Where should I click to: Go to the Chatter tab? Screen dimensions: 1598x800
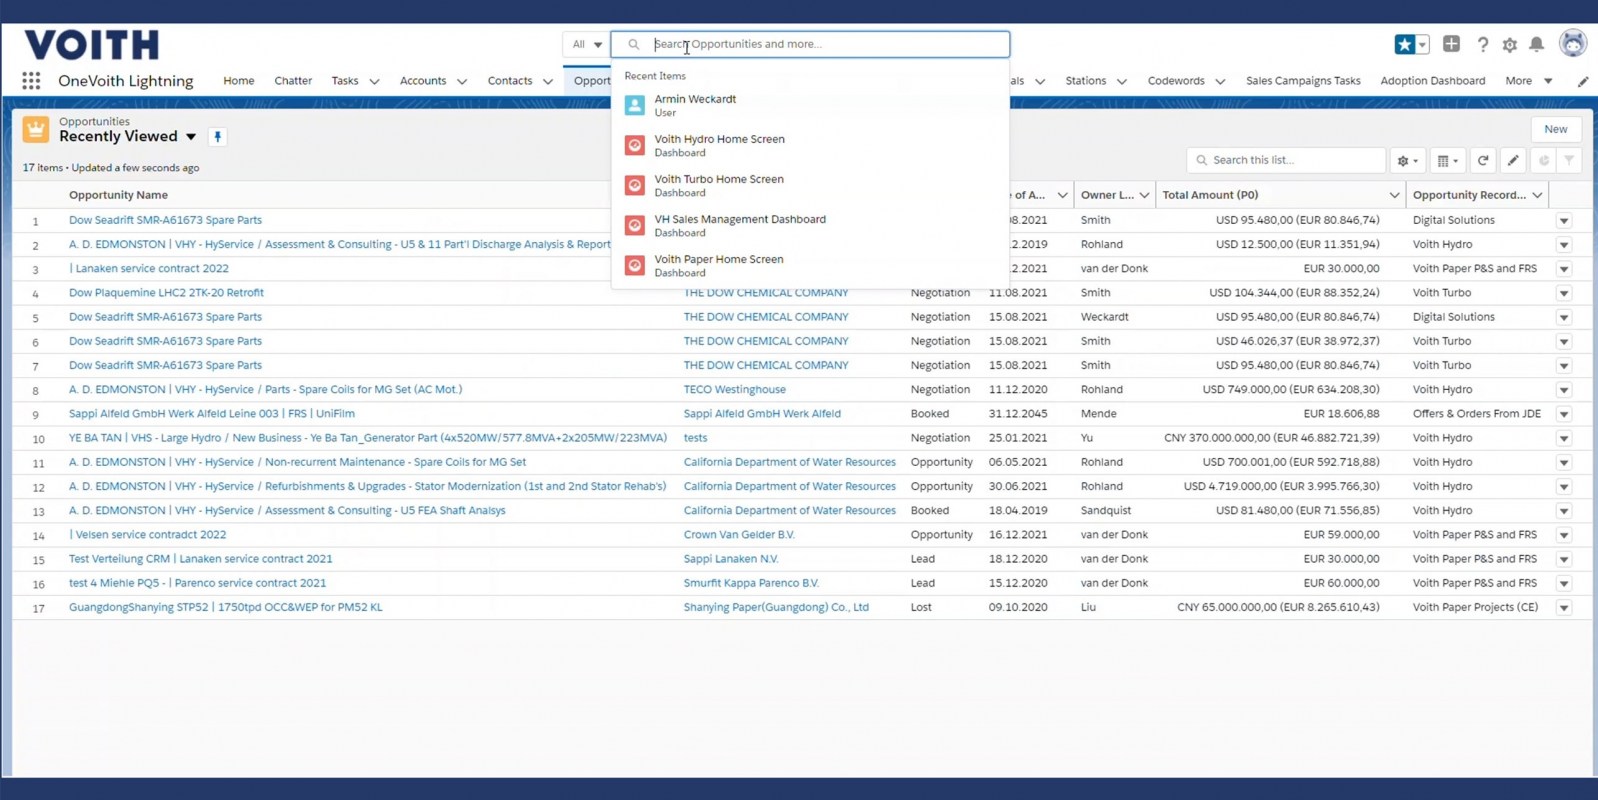point(293,81)
